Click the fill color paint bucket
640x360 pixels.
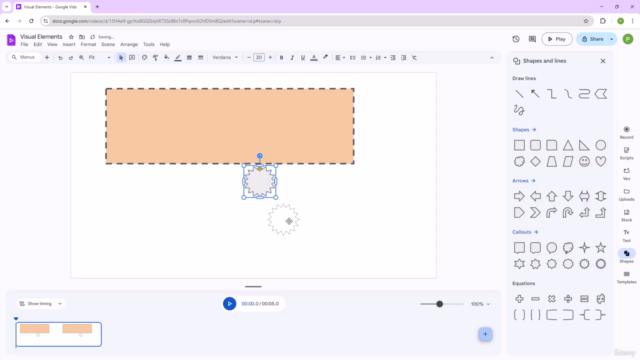tap(167, 58)
